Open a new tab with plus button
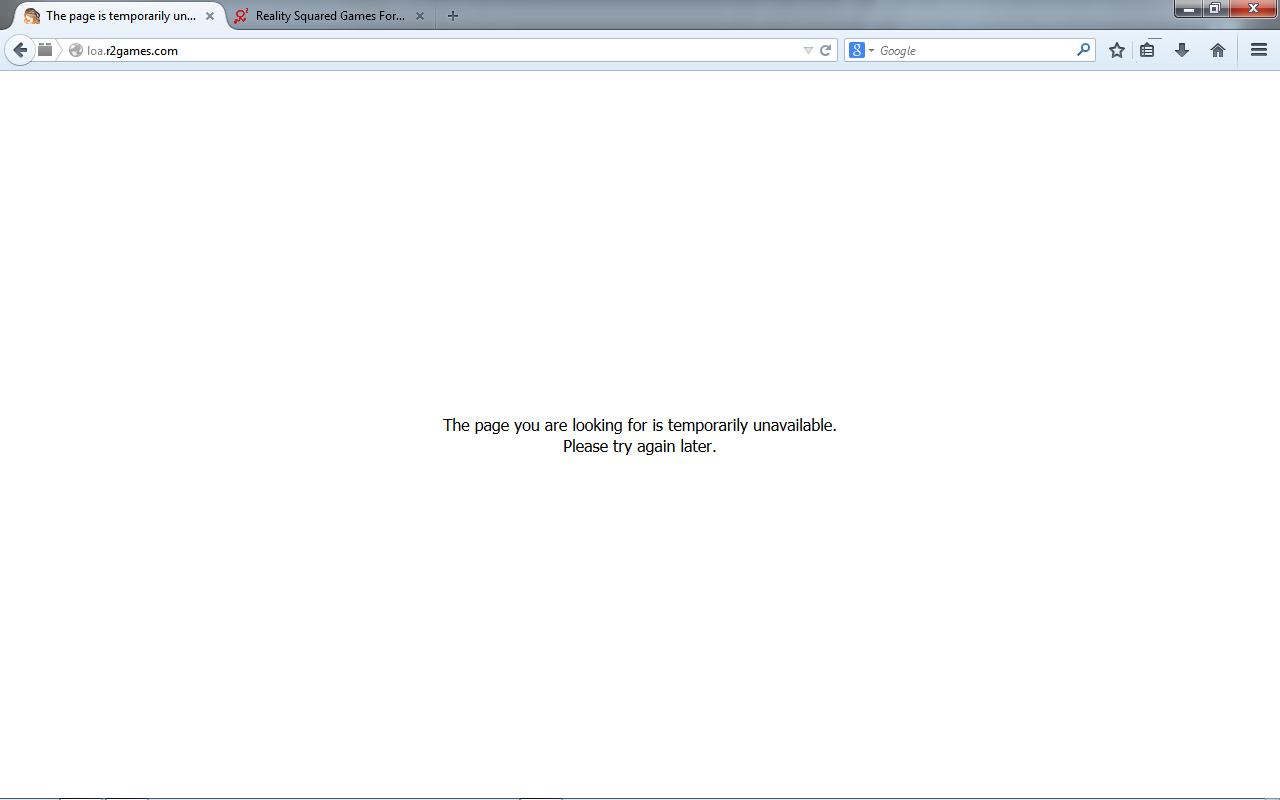Screen dimensions: 1280x800 pos(453,16)
